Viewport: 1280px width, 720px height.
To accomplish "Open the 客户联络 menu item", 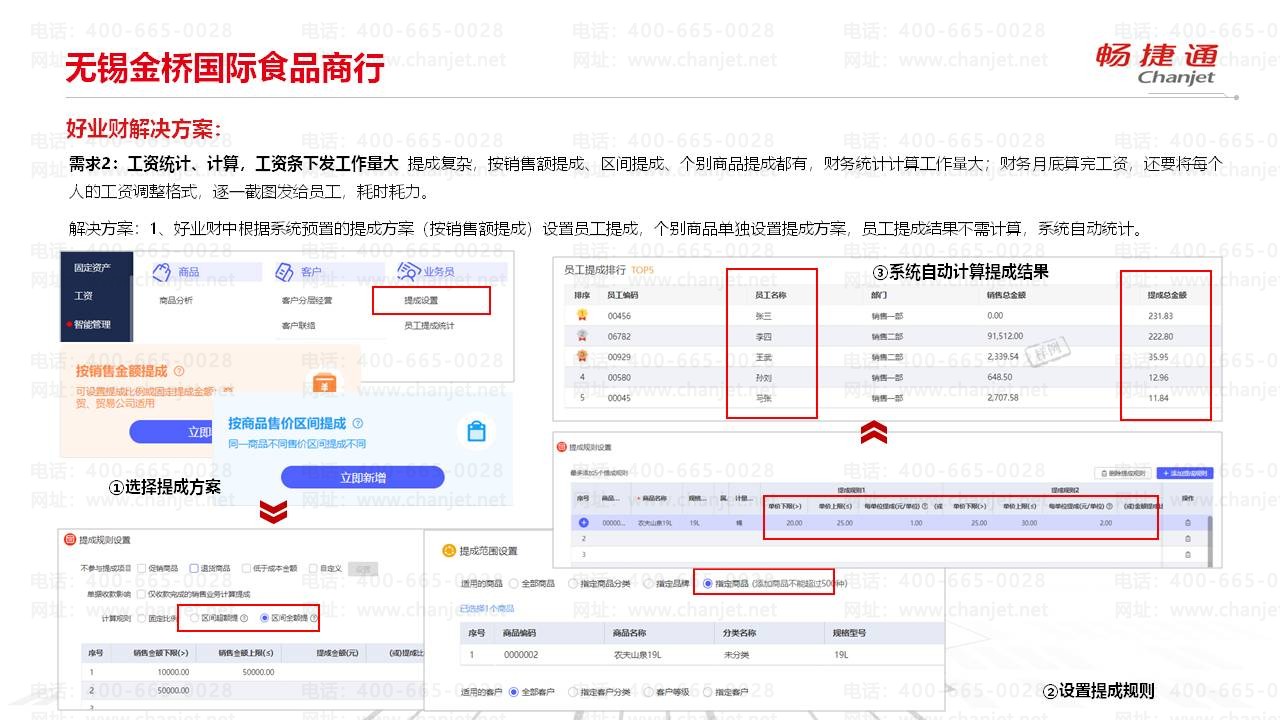I will (298, 325).
